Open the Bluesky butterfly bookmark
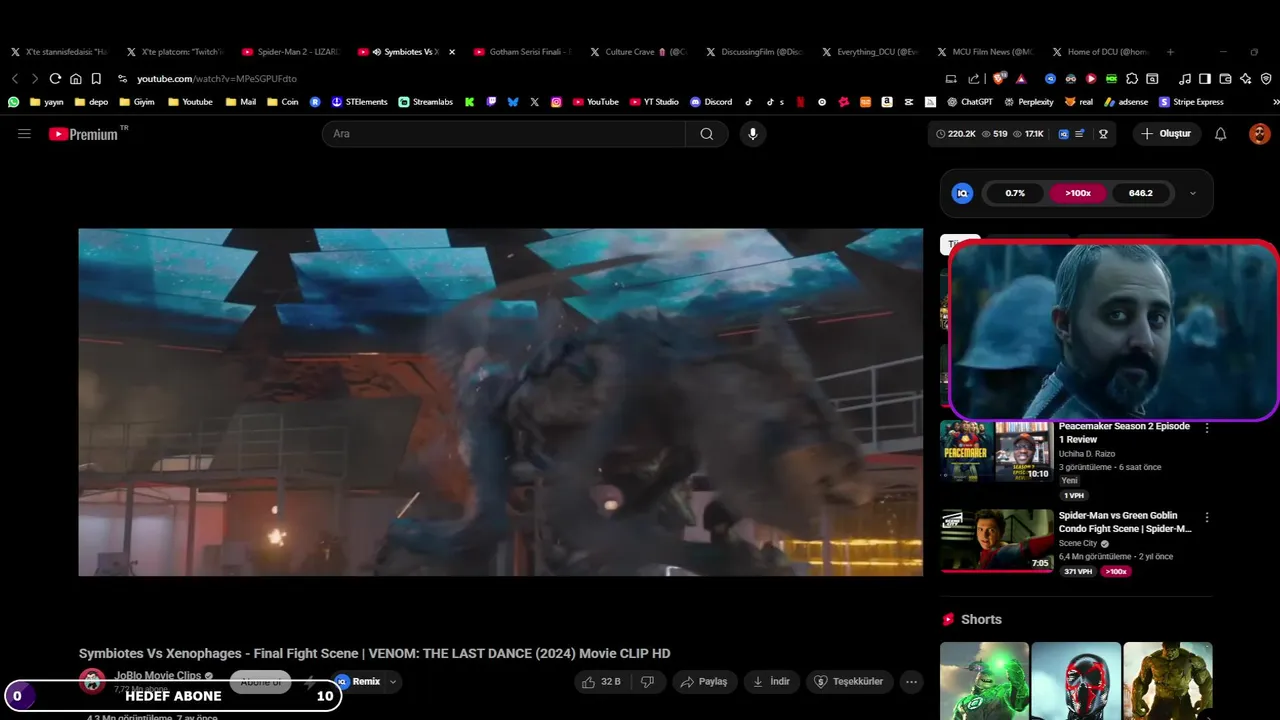This screenshot has width=1280, height=720. (513, 101)
